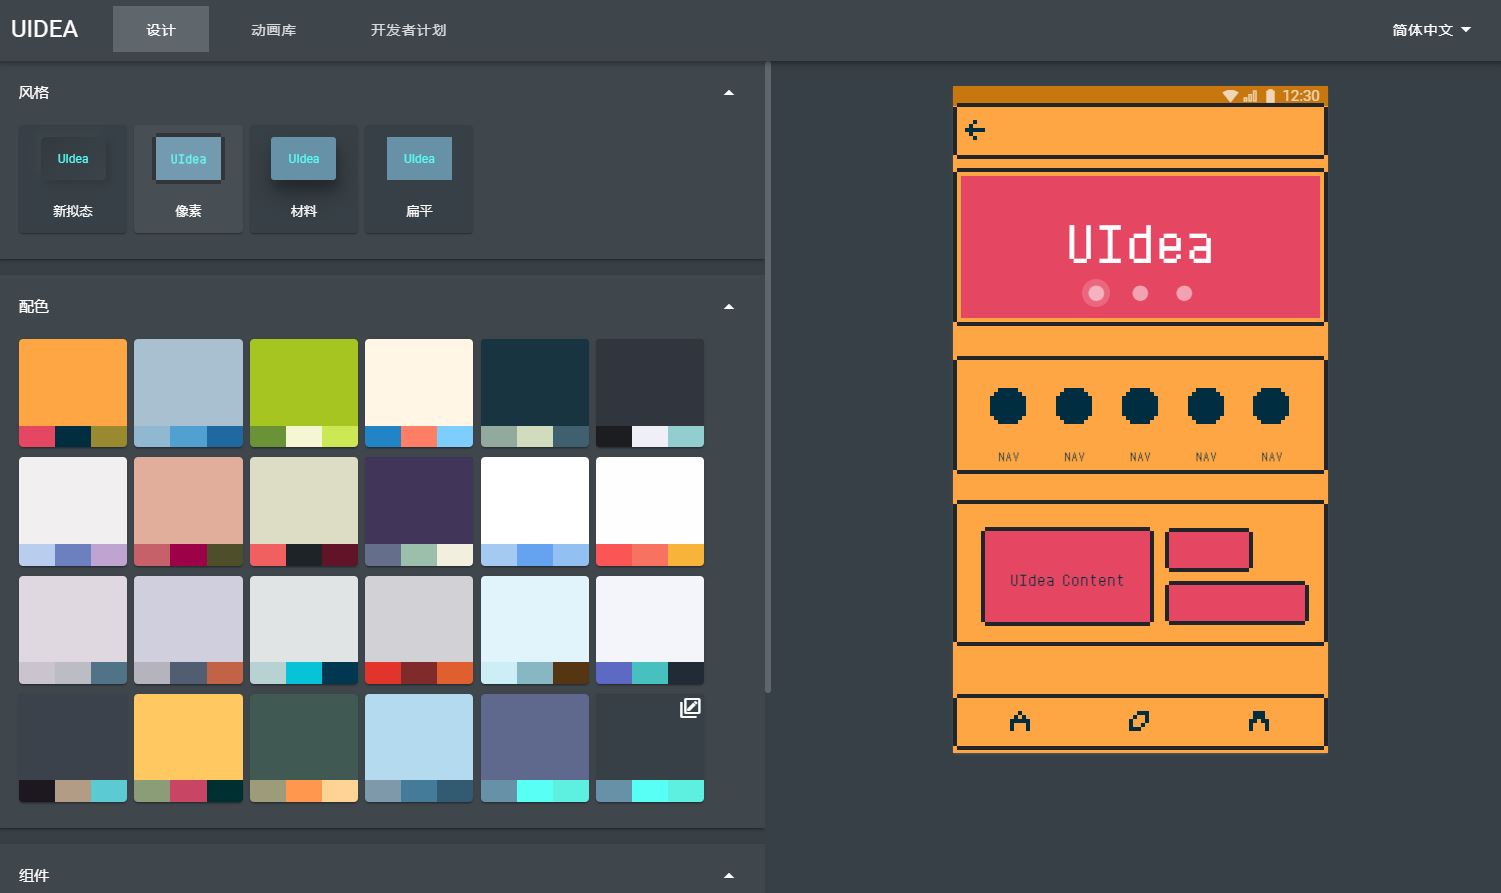Image resolution: width=1501 pixels, height=893 pixels.
Task: Select the dark teal palette swatch
Action: 535,393
